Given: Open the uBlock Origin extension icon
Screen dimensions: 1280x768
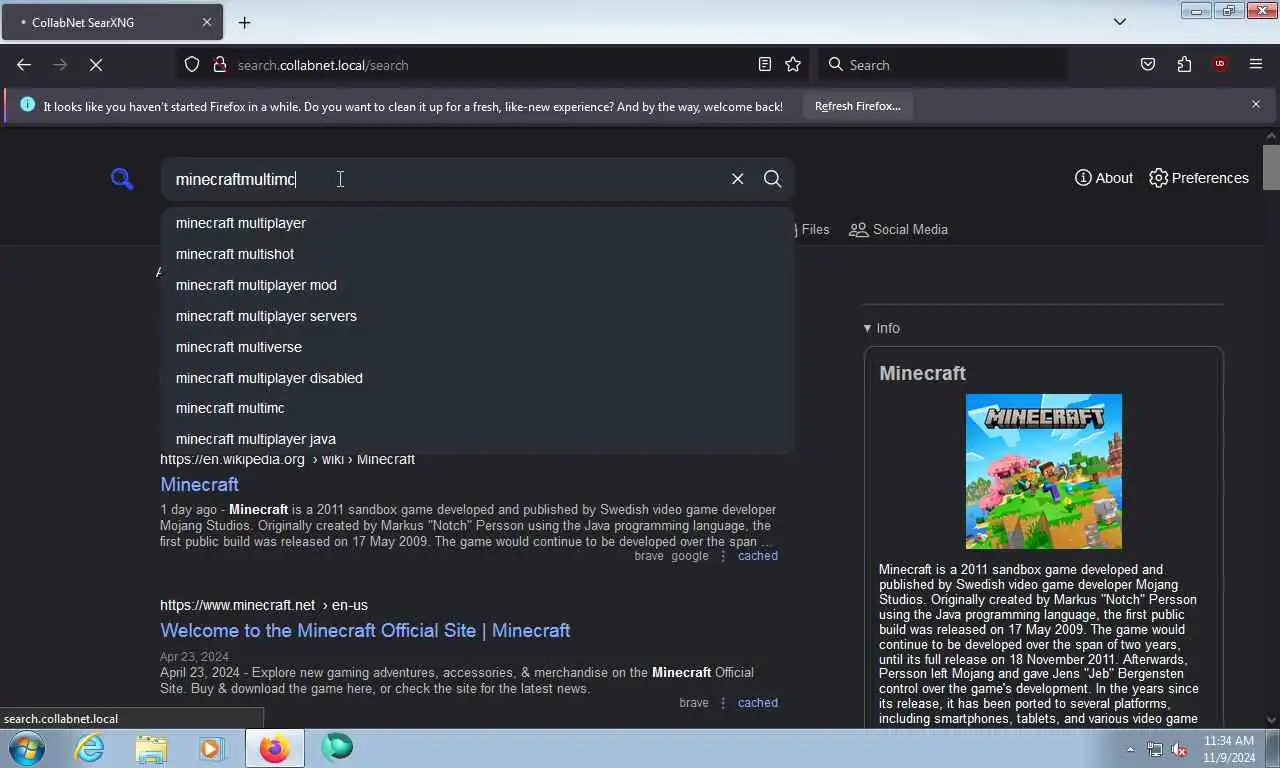Looking at the screenshot, I should pyautogui.click(x=1219, y=65).
